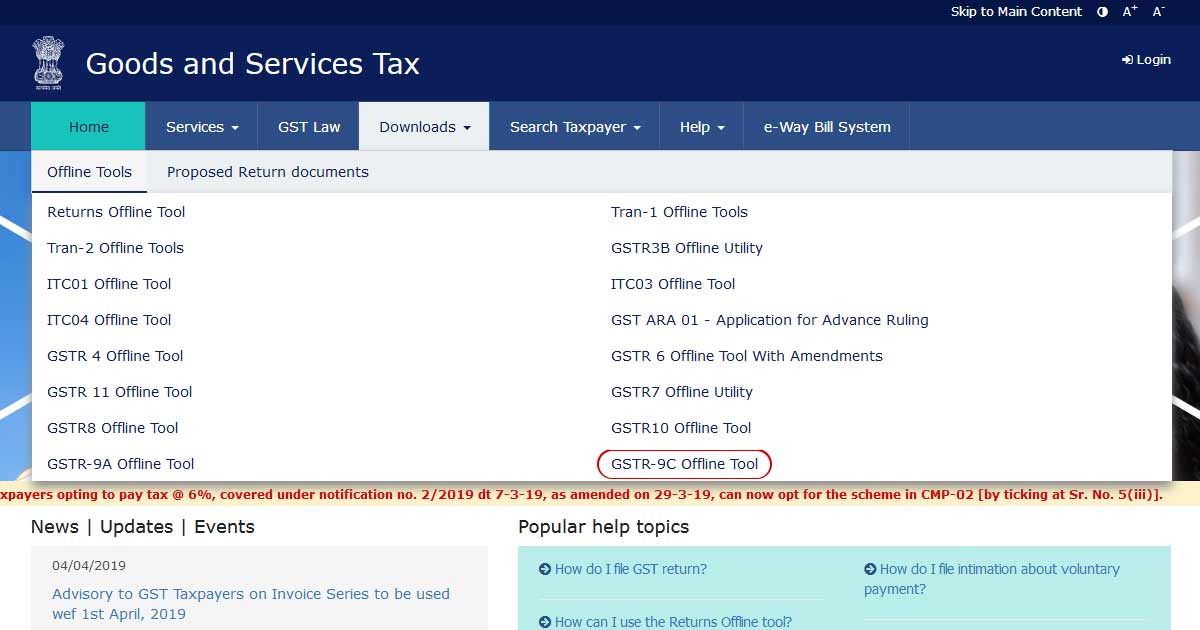1200x630 pixels.
Task: Increase font size using the A+ icon
Action: 1129,11
